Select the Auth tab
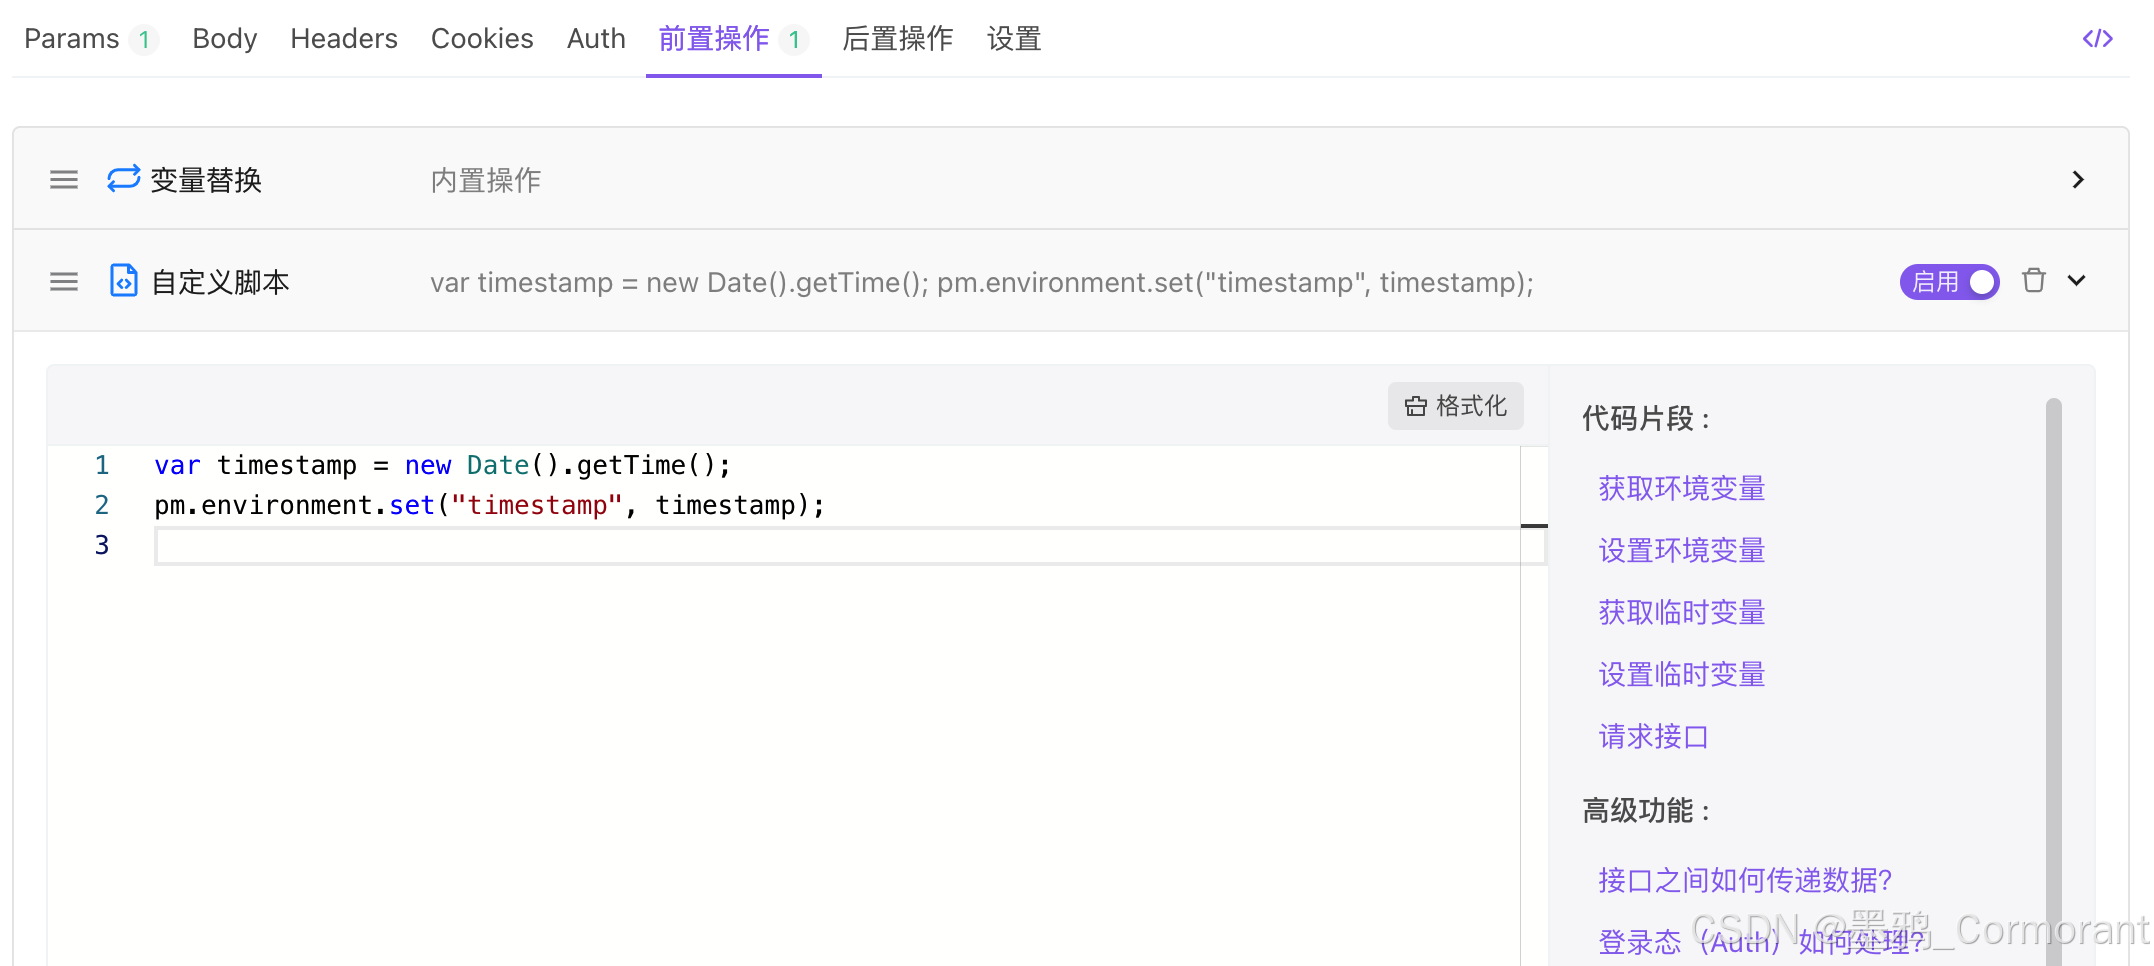 coord(596,39)
